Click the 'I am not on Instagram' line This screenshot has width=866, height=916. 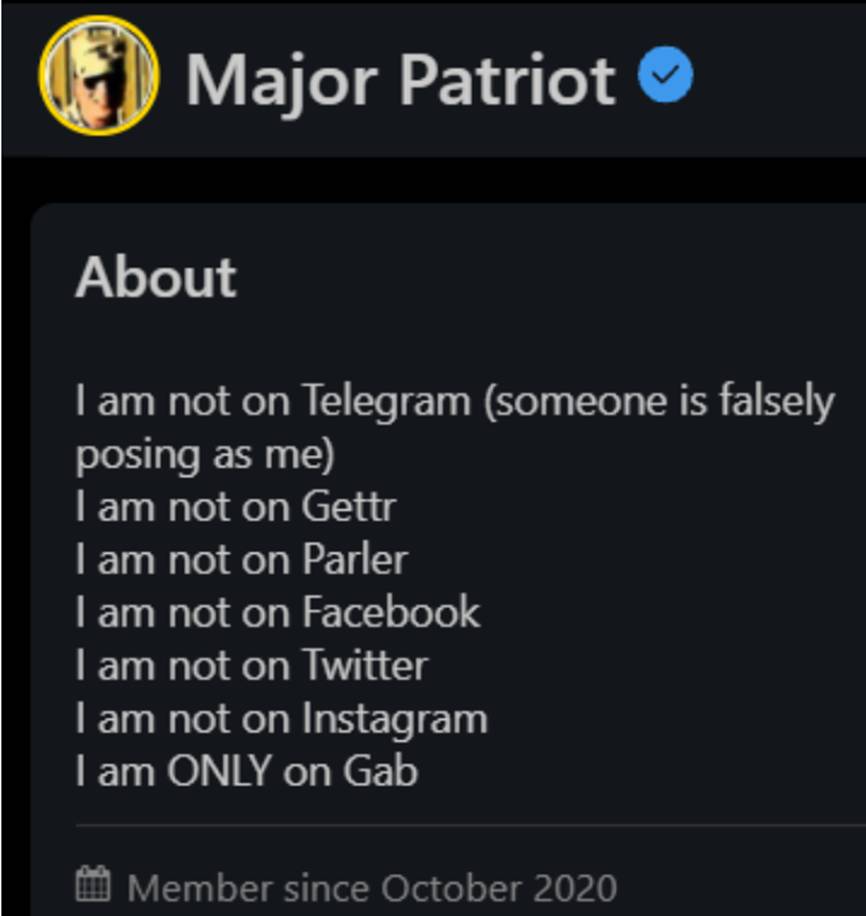click(281, 719)
